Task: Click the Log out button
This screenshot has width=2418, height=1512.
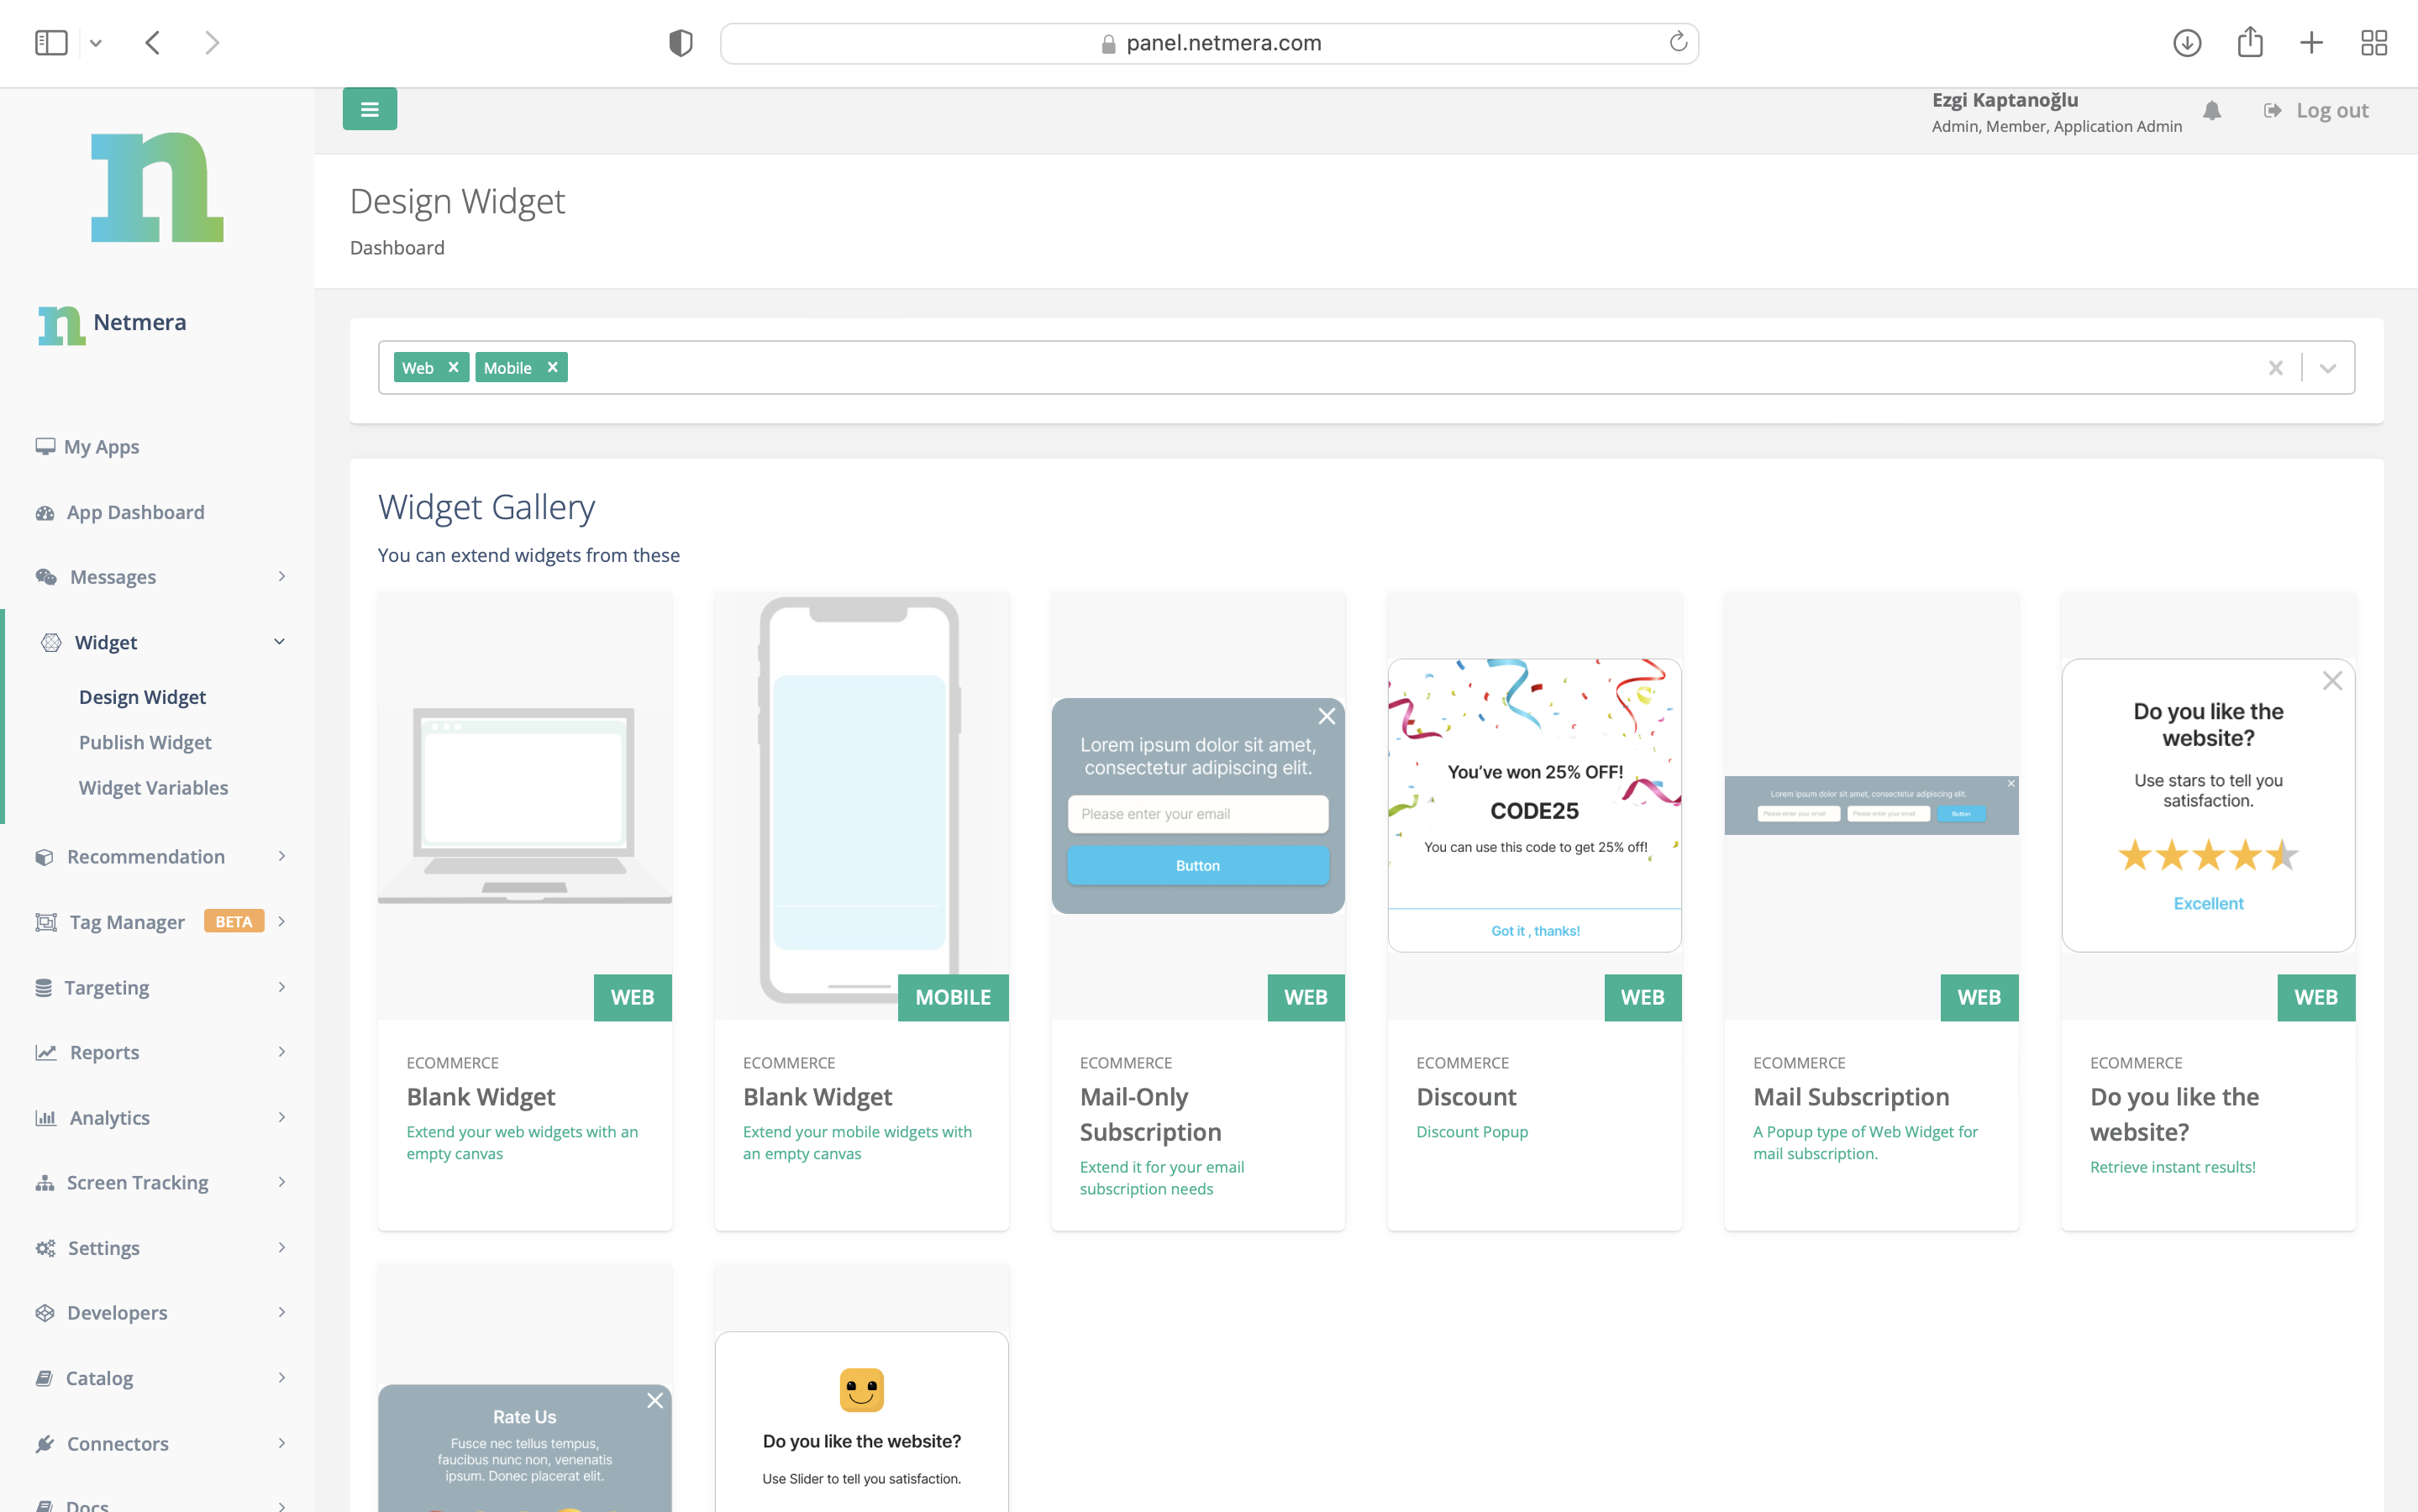Action: [x=2317, y=112]
